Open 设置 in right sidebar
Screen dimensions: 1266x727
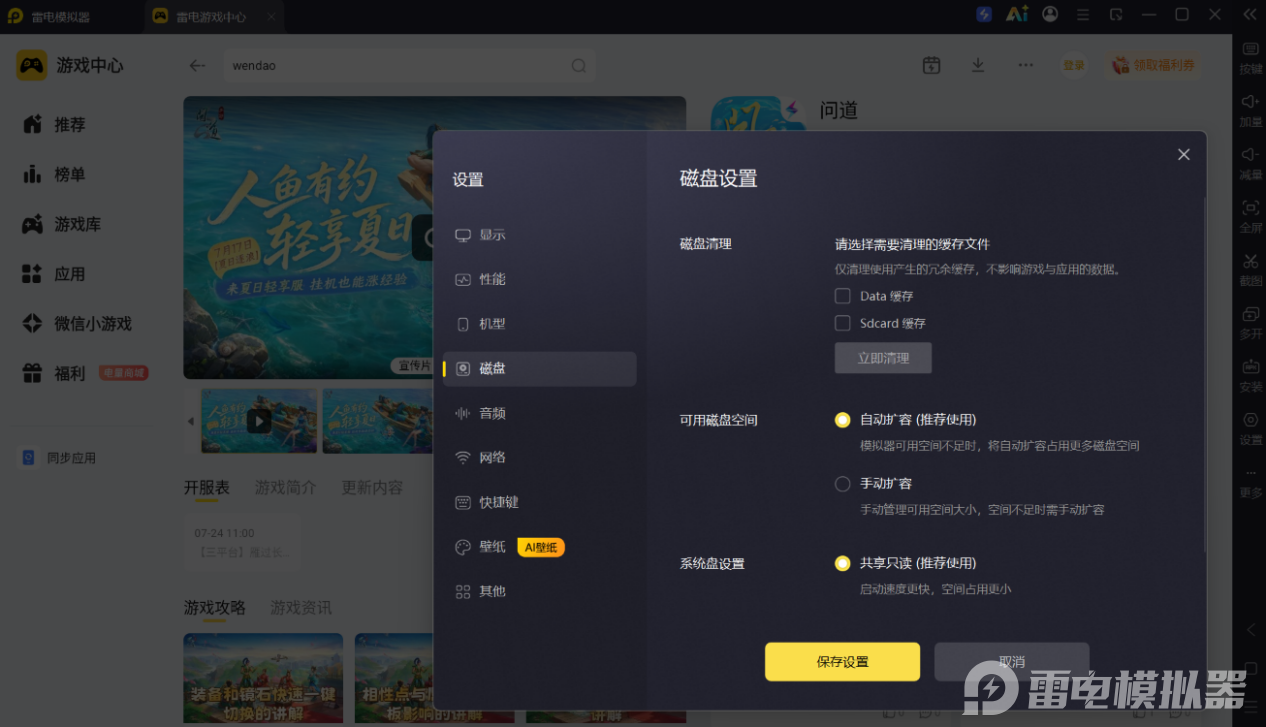pos(1251,428)
